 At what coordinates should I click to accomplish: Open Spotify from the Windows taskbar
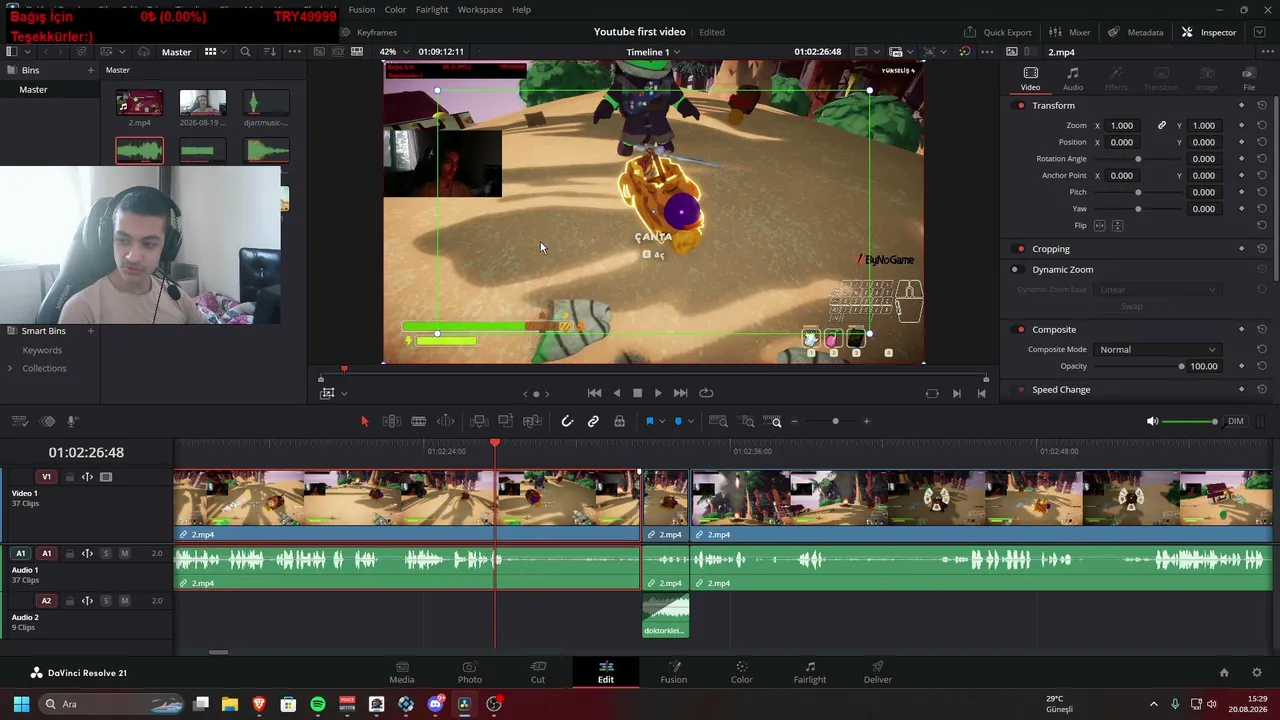(x=318, y=704)
